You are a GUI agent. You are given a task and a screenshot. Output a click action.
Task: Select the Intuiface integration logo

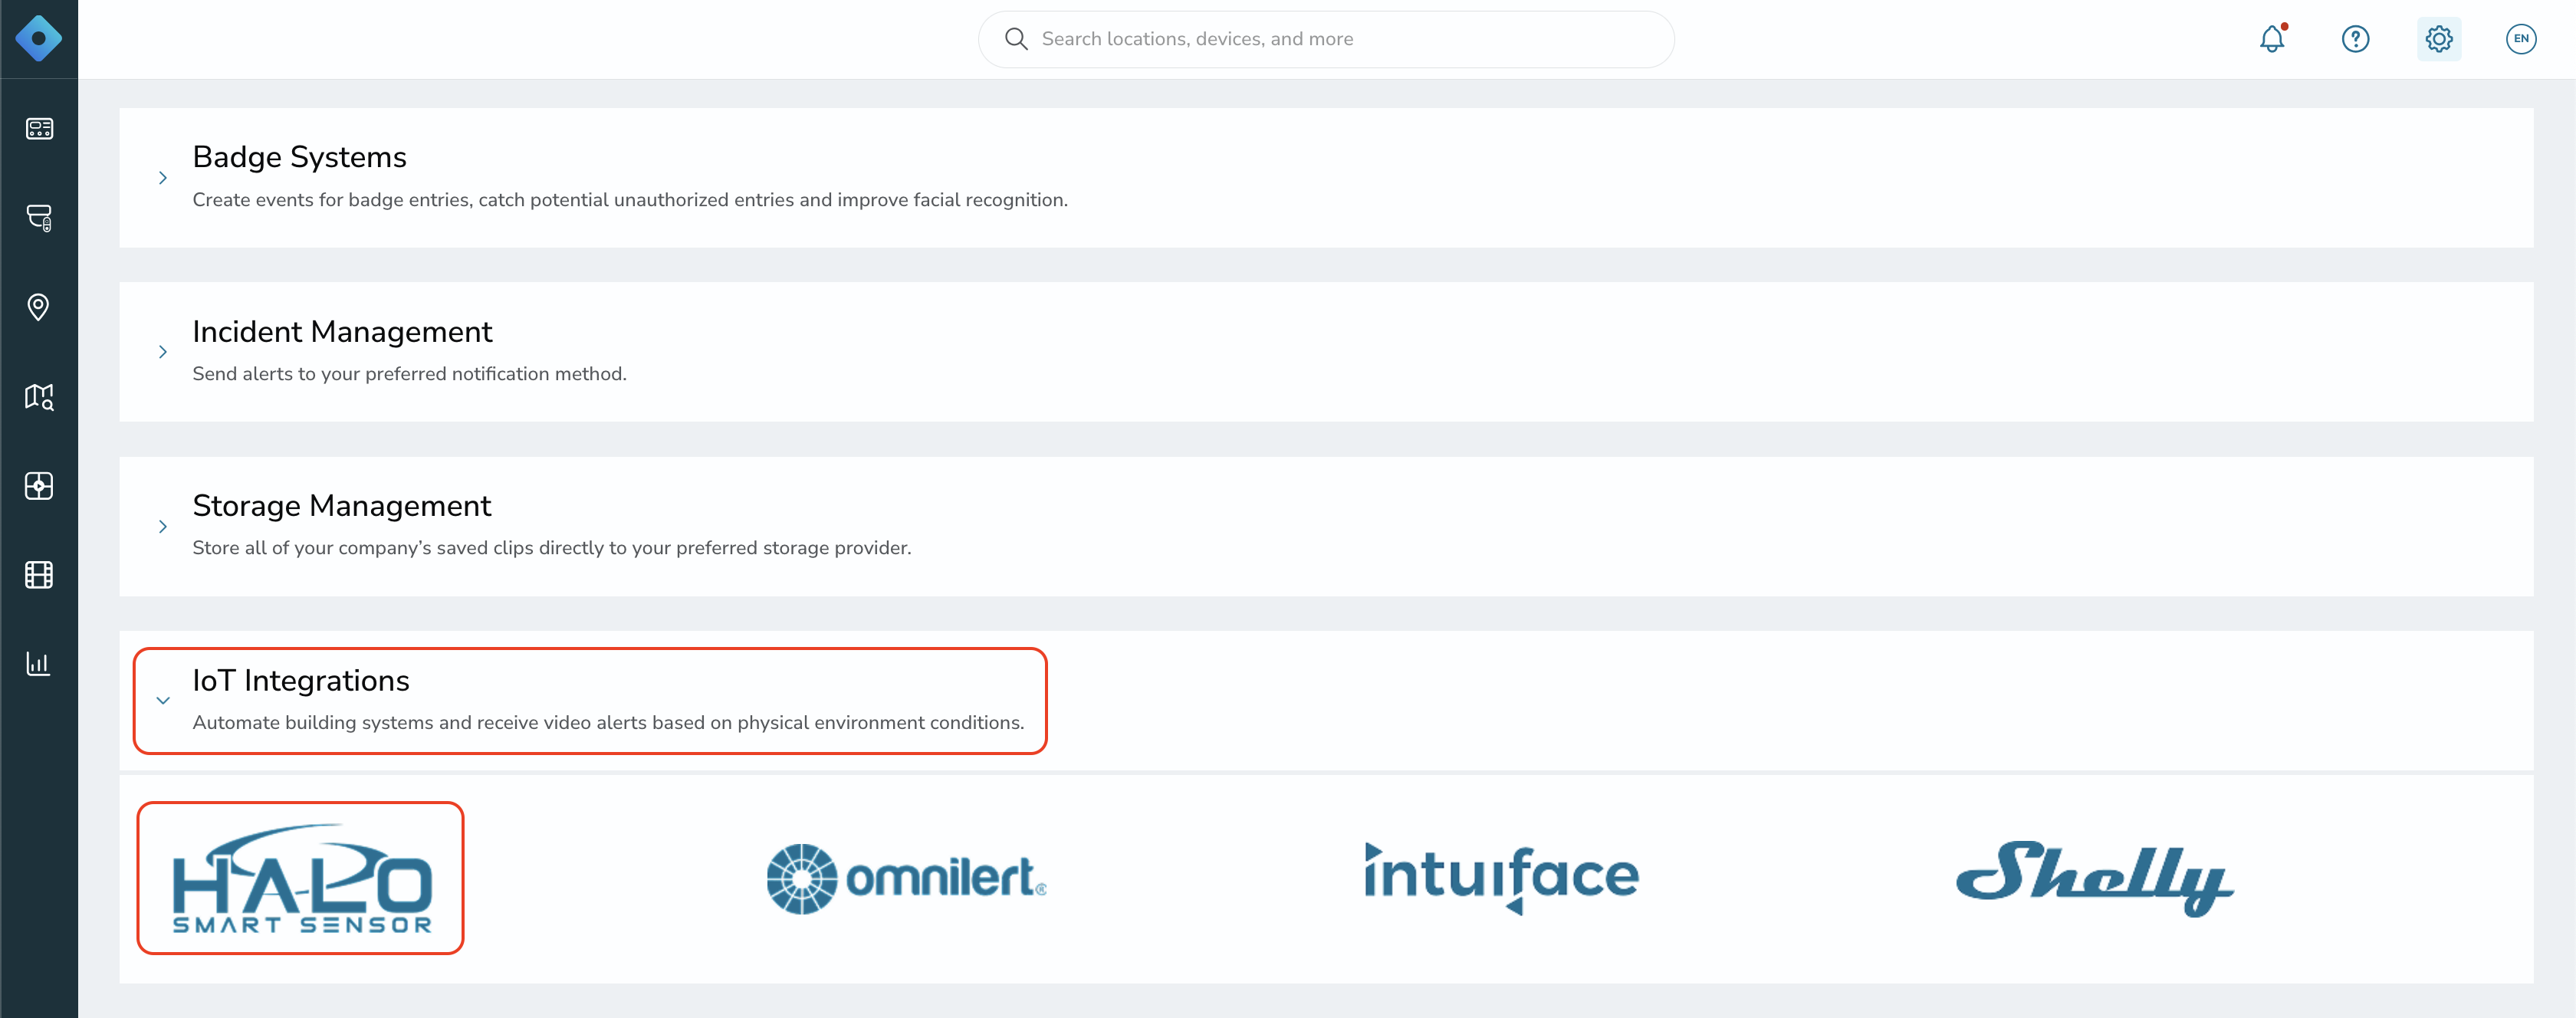click(1502, 878)
